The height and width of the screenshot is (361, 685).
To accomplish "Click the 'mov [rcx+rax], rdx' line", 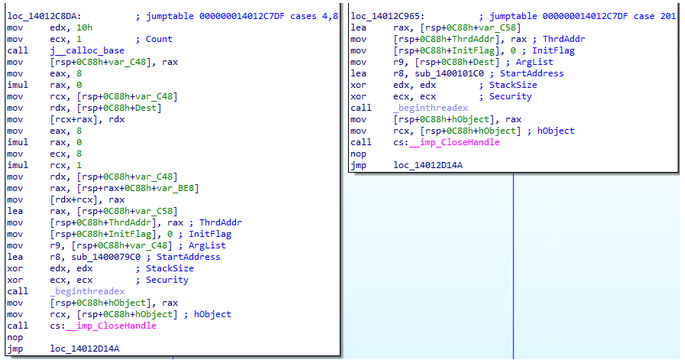I will tap(66, 119).
